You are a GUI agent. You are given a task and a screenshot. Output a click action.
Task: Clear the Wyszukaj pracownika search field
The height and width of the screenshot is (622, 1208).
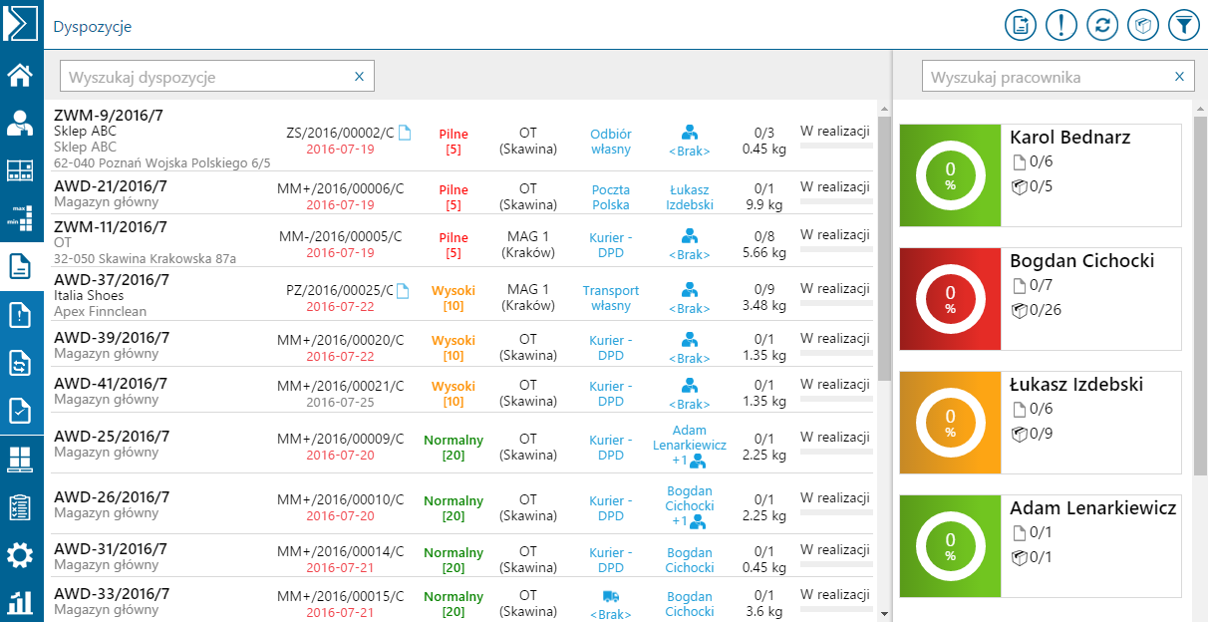1179,77
